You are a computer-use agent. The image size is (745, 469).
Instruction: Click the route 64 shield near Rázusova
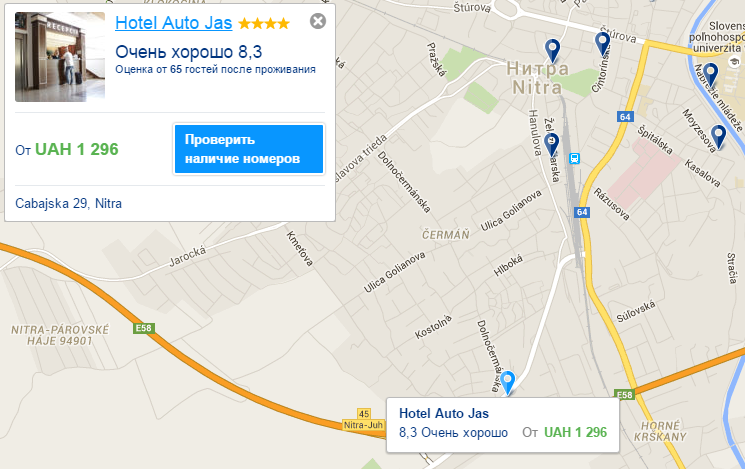pos(582,212)
